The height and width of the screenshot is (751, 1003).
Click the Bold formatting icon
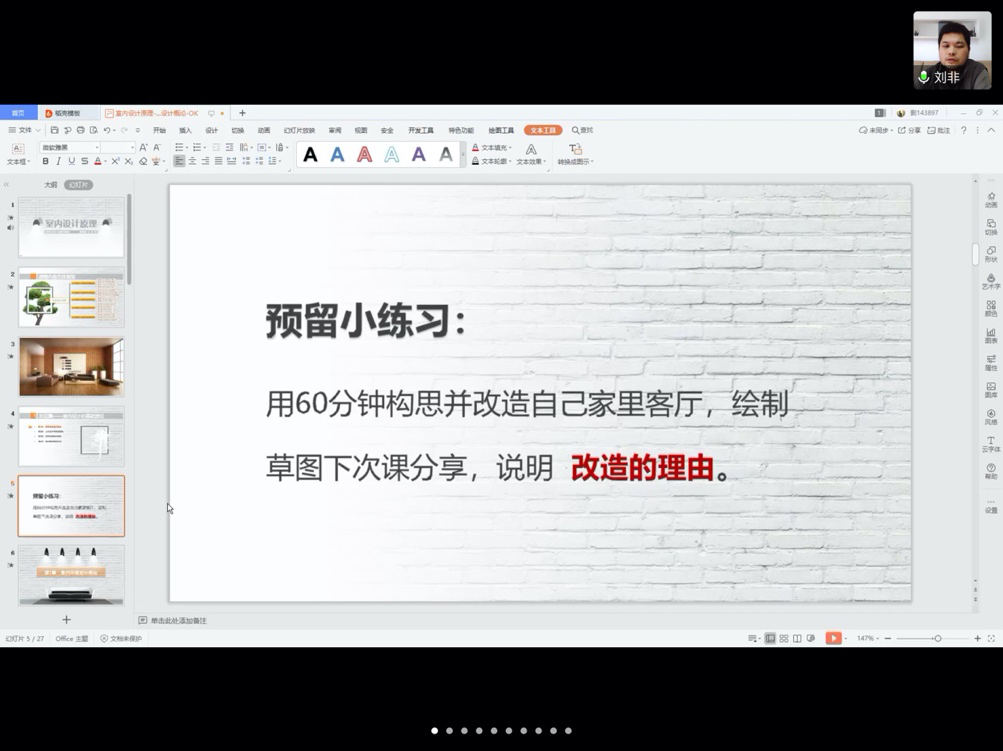45,161
